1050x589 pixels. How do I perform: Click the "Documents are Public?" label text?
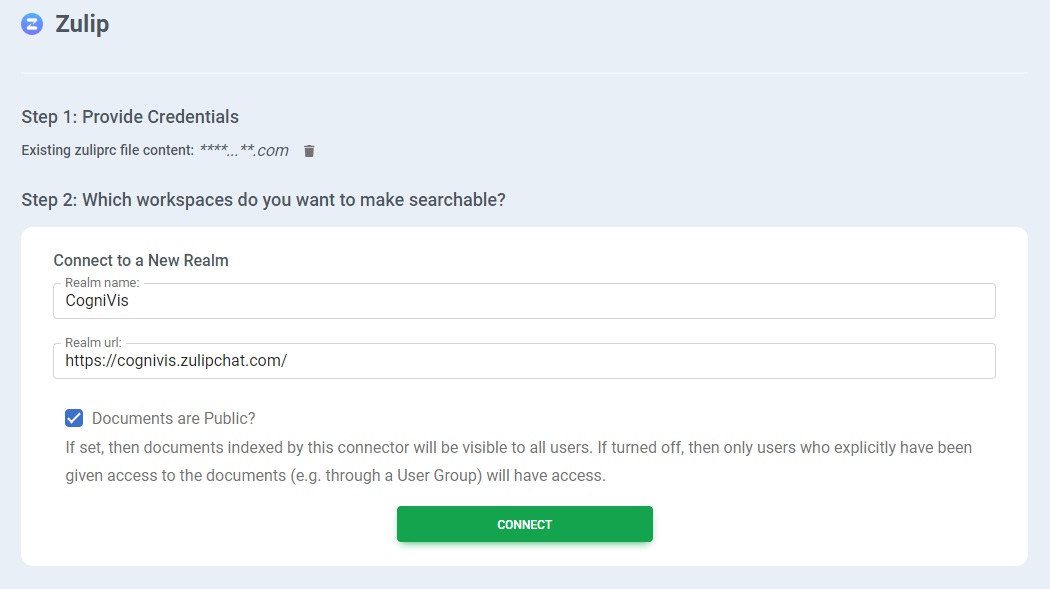click(x=173, y=418)
